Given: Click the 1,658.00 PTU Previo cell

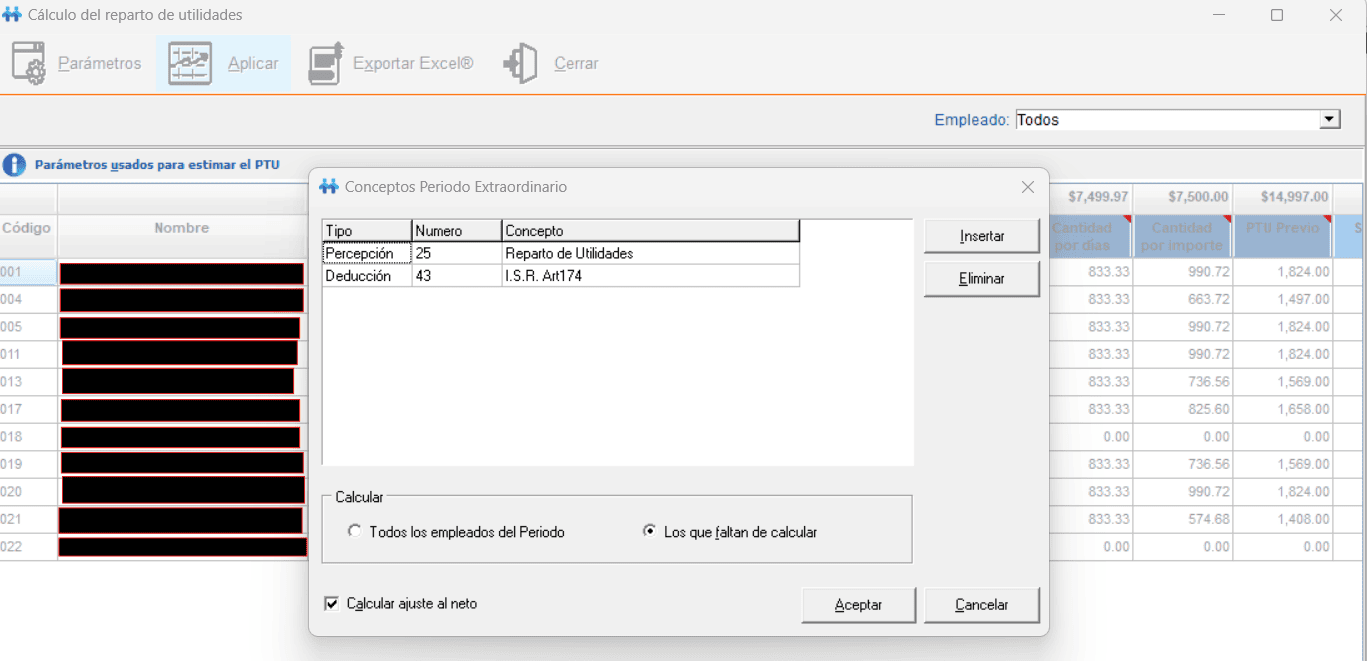Looking at the screenshot, I should [1283, 409].
